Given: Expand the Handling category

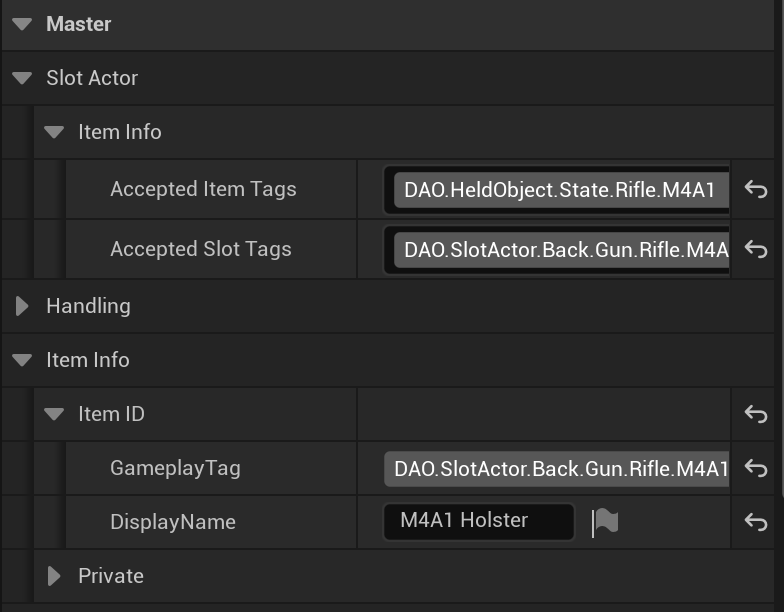Looking at the screenshot, I should click(22, 306).
